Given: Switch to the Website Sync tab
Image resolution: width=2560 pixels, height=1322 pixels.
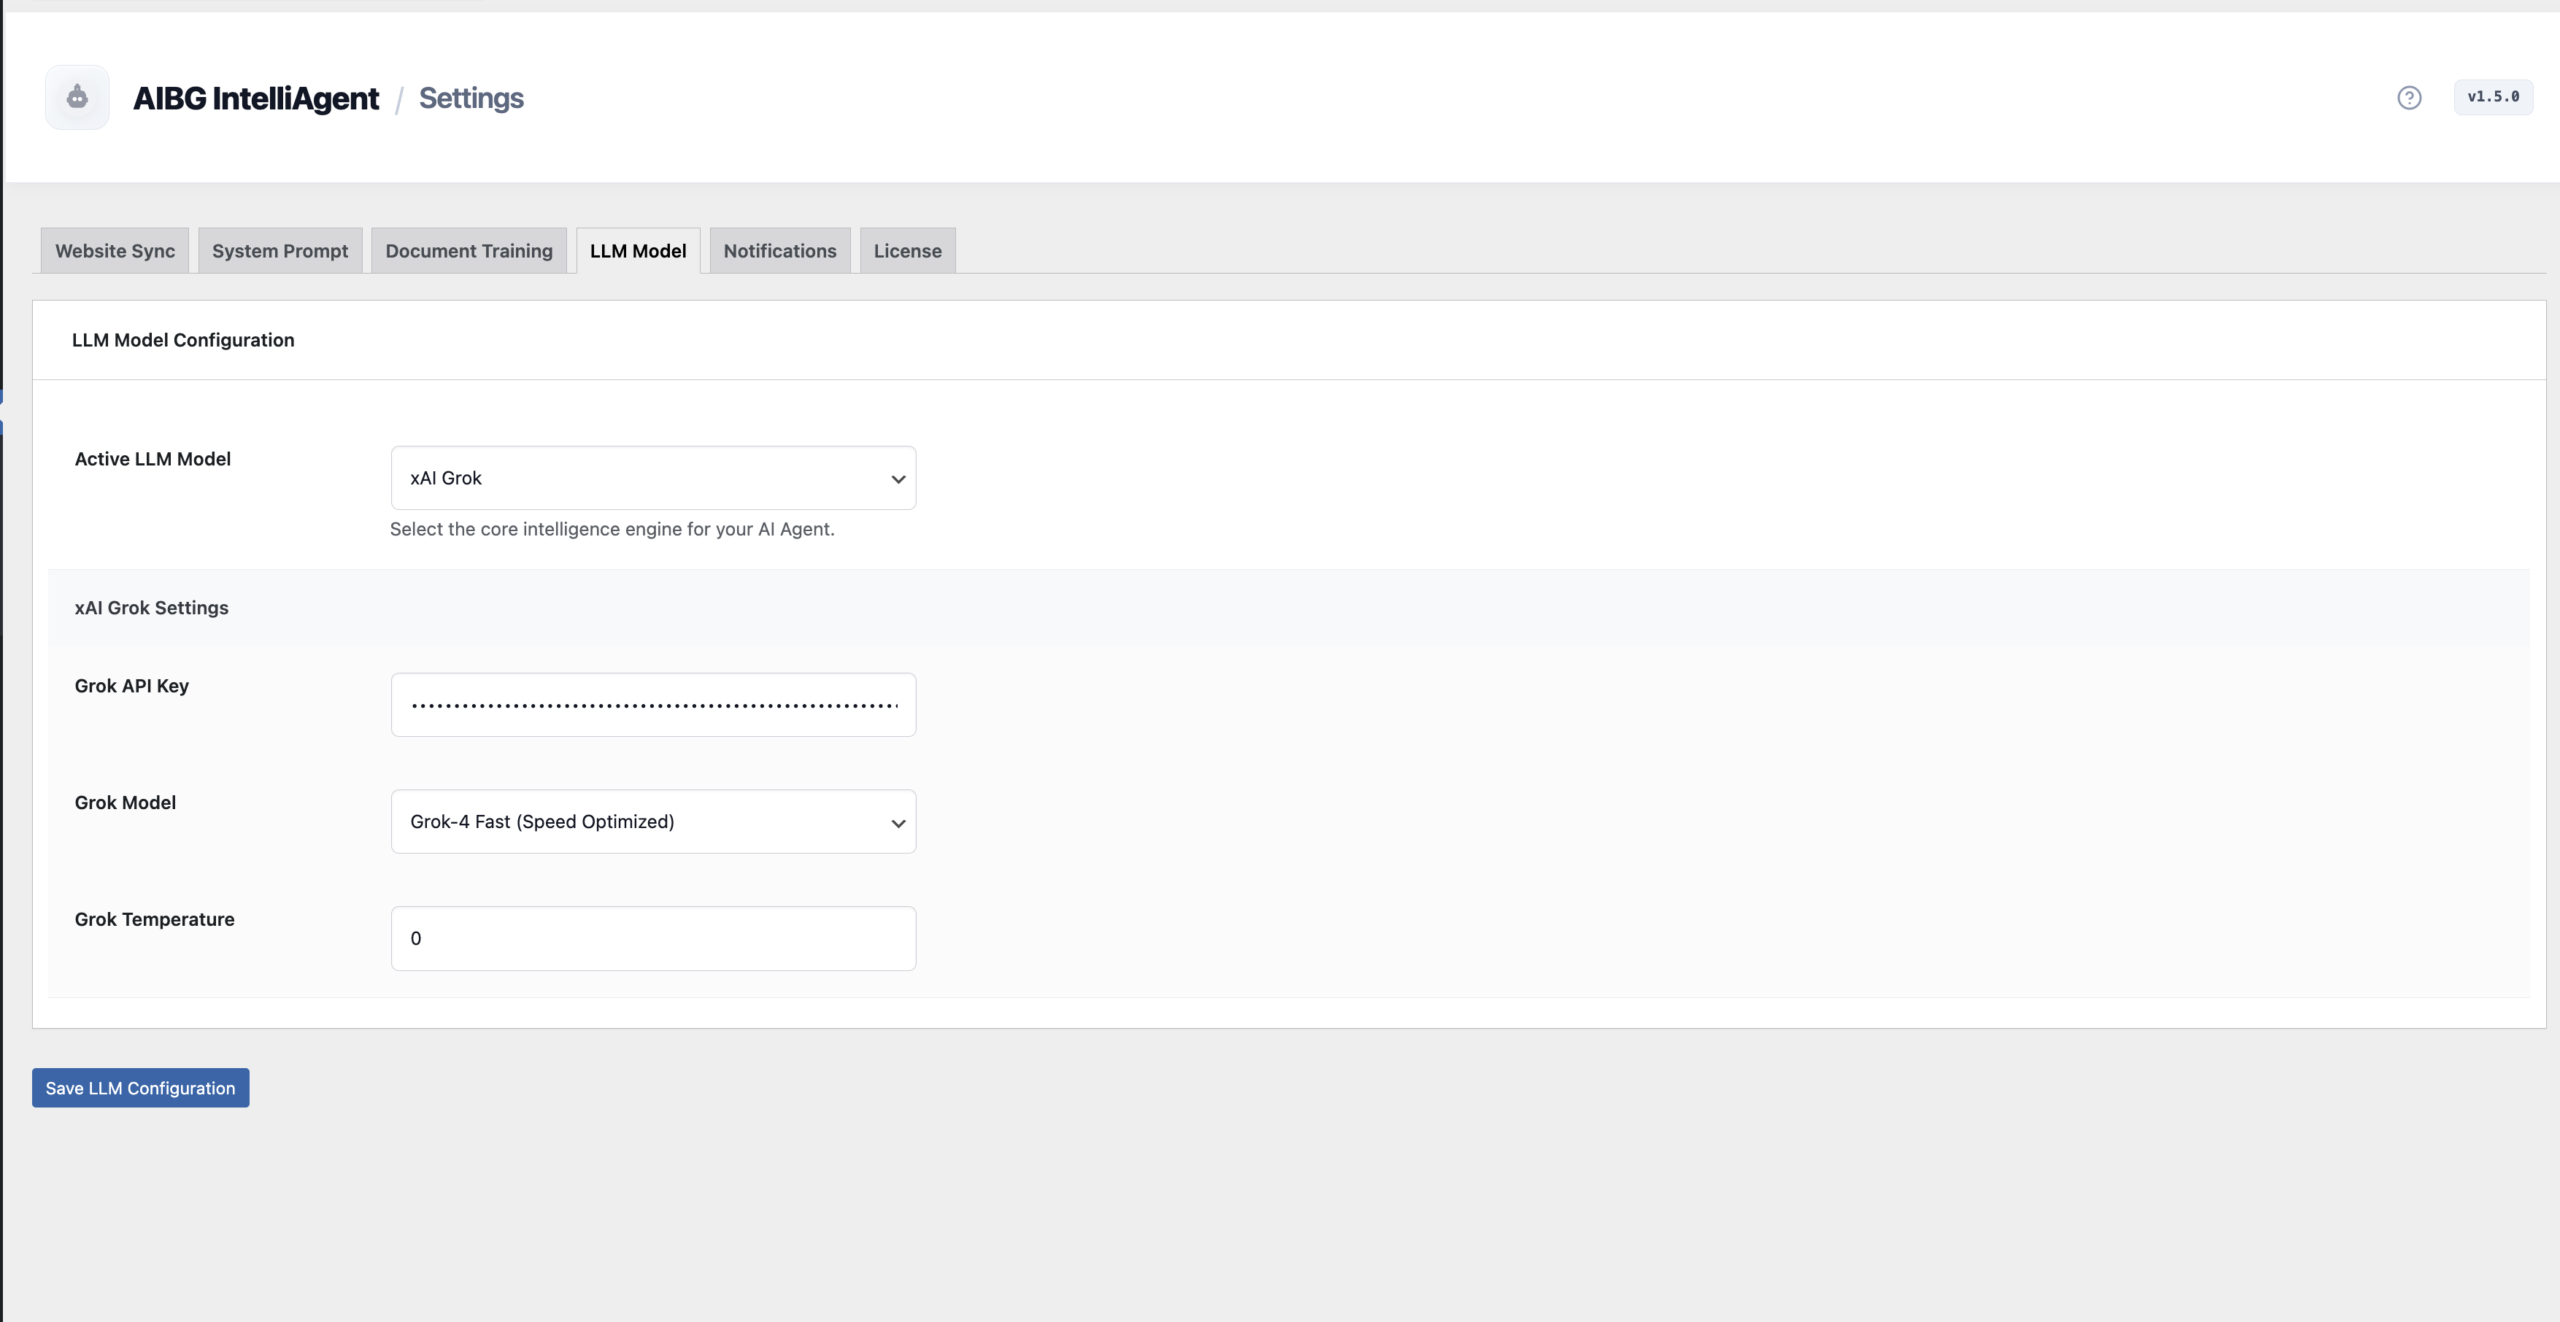Looking at the screenshot, I should [x=114, y=250].
